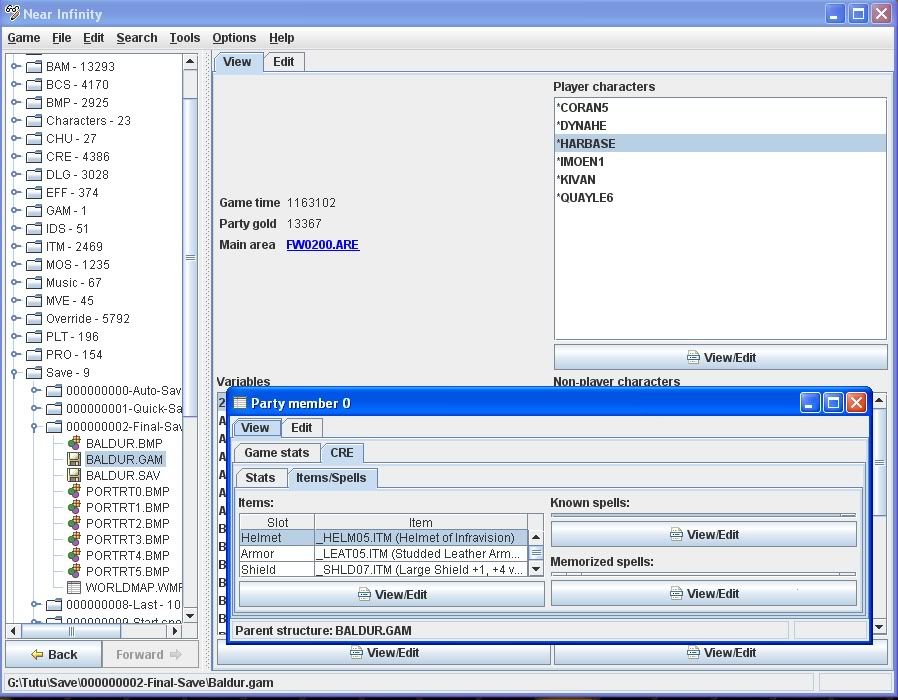This screenshot has height=700, width=898.
Task: Expand the 000000000-Auto-Save folder node
Action: pos(36,390)
